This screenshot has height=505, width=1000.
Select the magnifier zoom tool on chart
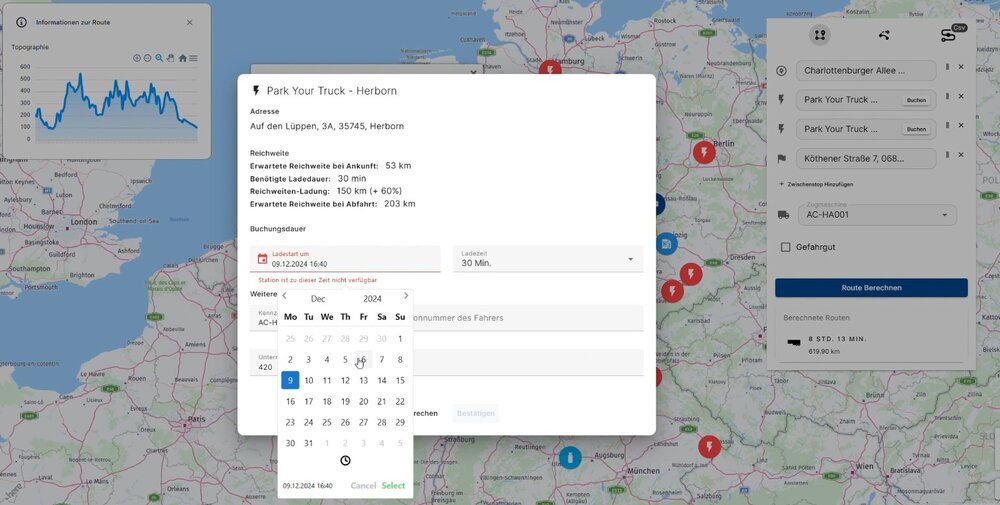point(160,58)
